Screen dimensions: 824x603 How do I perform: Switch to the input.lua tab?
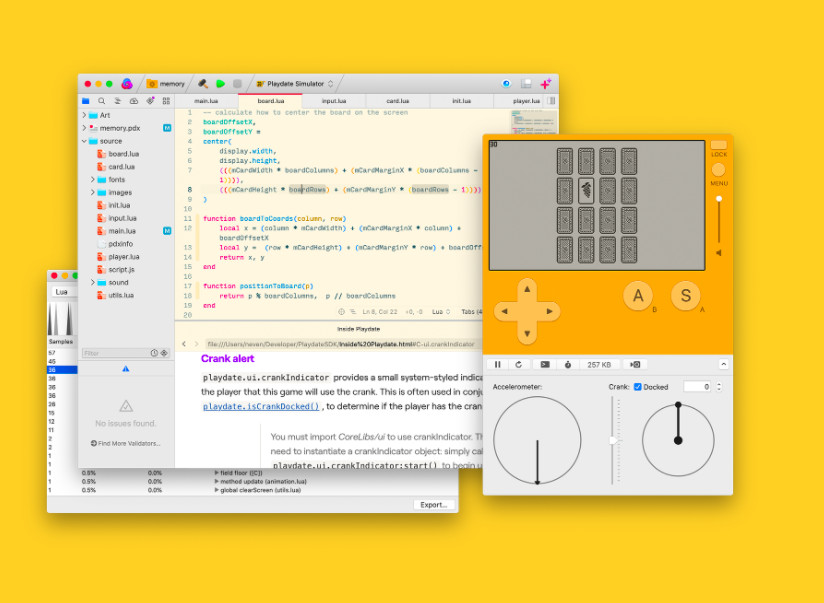pos(334,101)
